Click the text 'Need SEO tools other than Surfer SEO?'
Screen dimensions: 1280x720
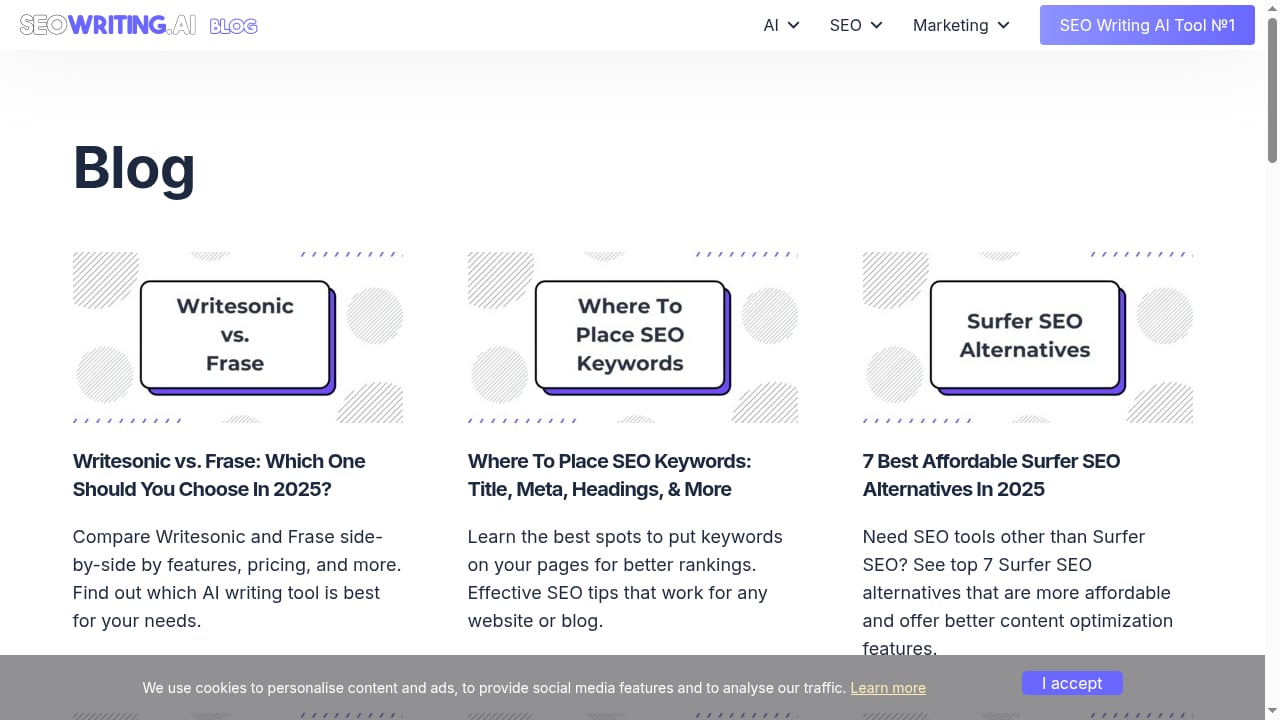click(1004, 551)
